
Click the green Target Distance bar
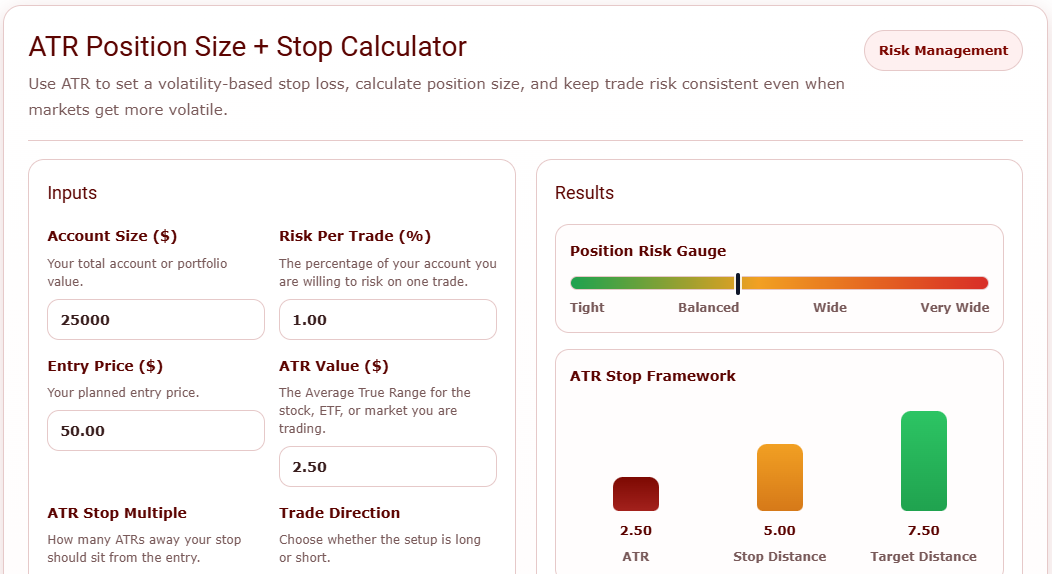coord(924,461)
